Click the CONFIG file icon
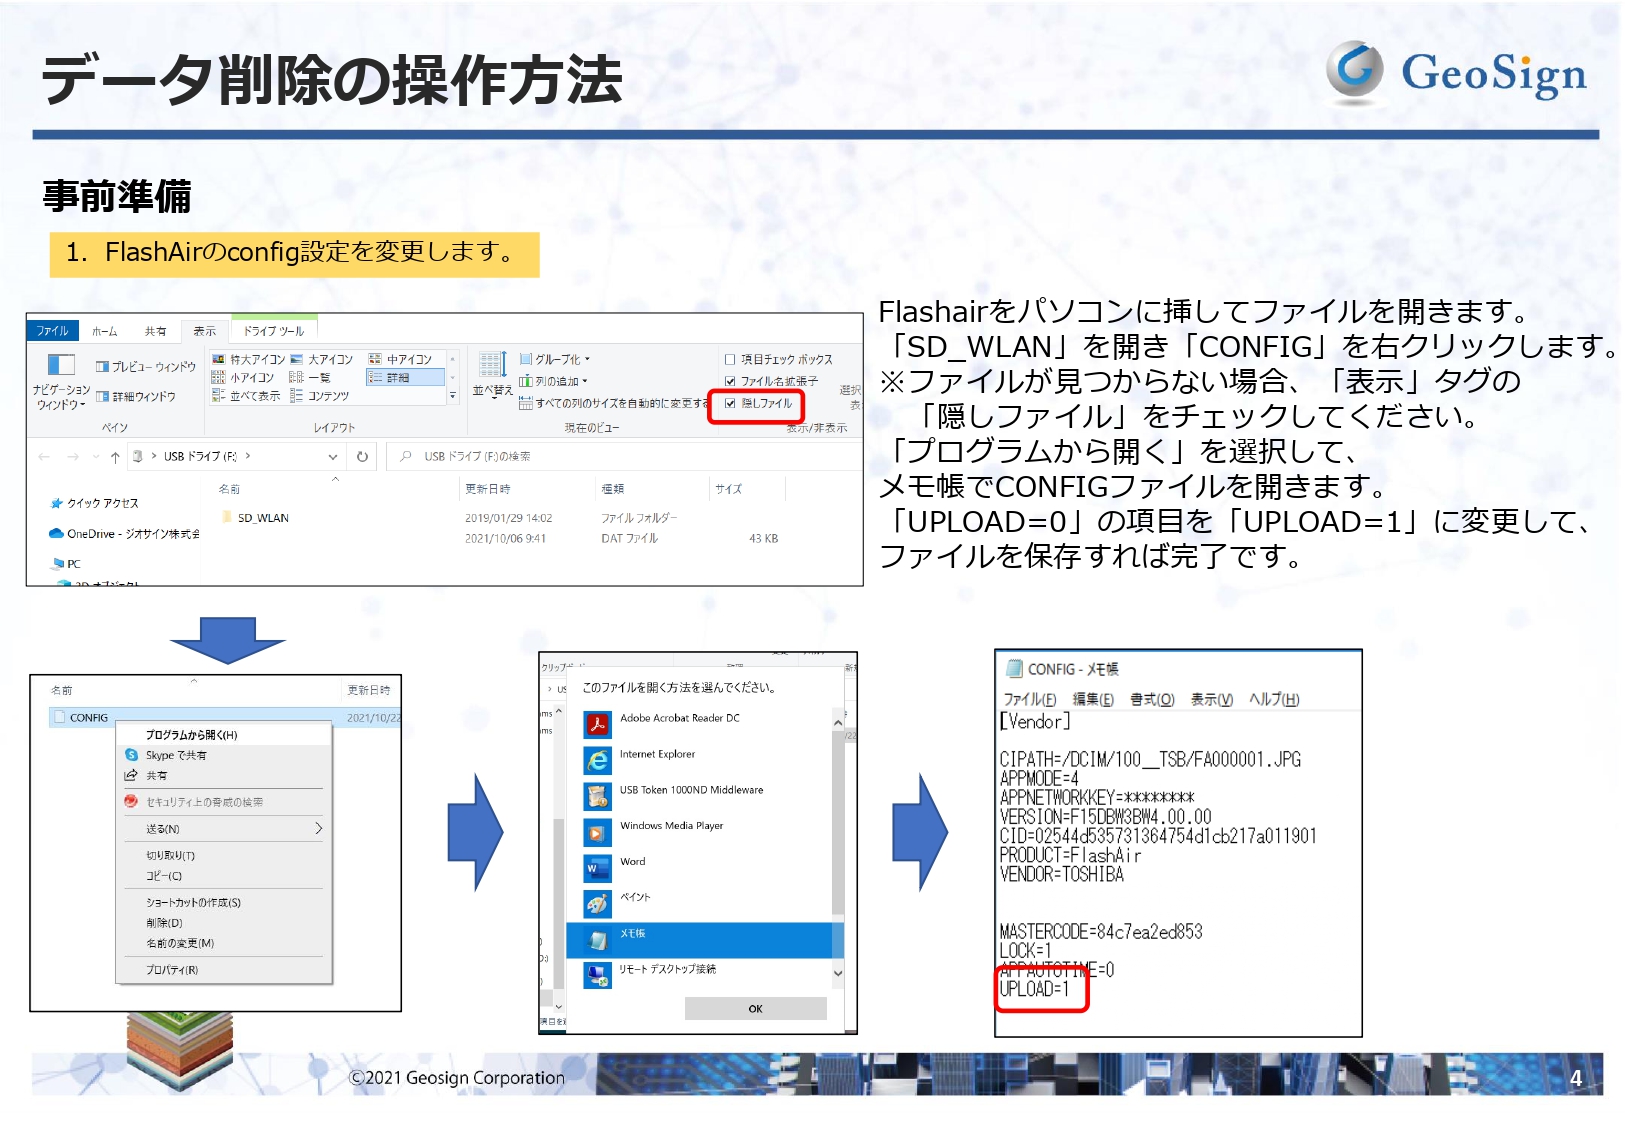 pyautogui.click(x=59, y=718)
